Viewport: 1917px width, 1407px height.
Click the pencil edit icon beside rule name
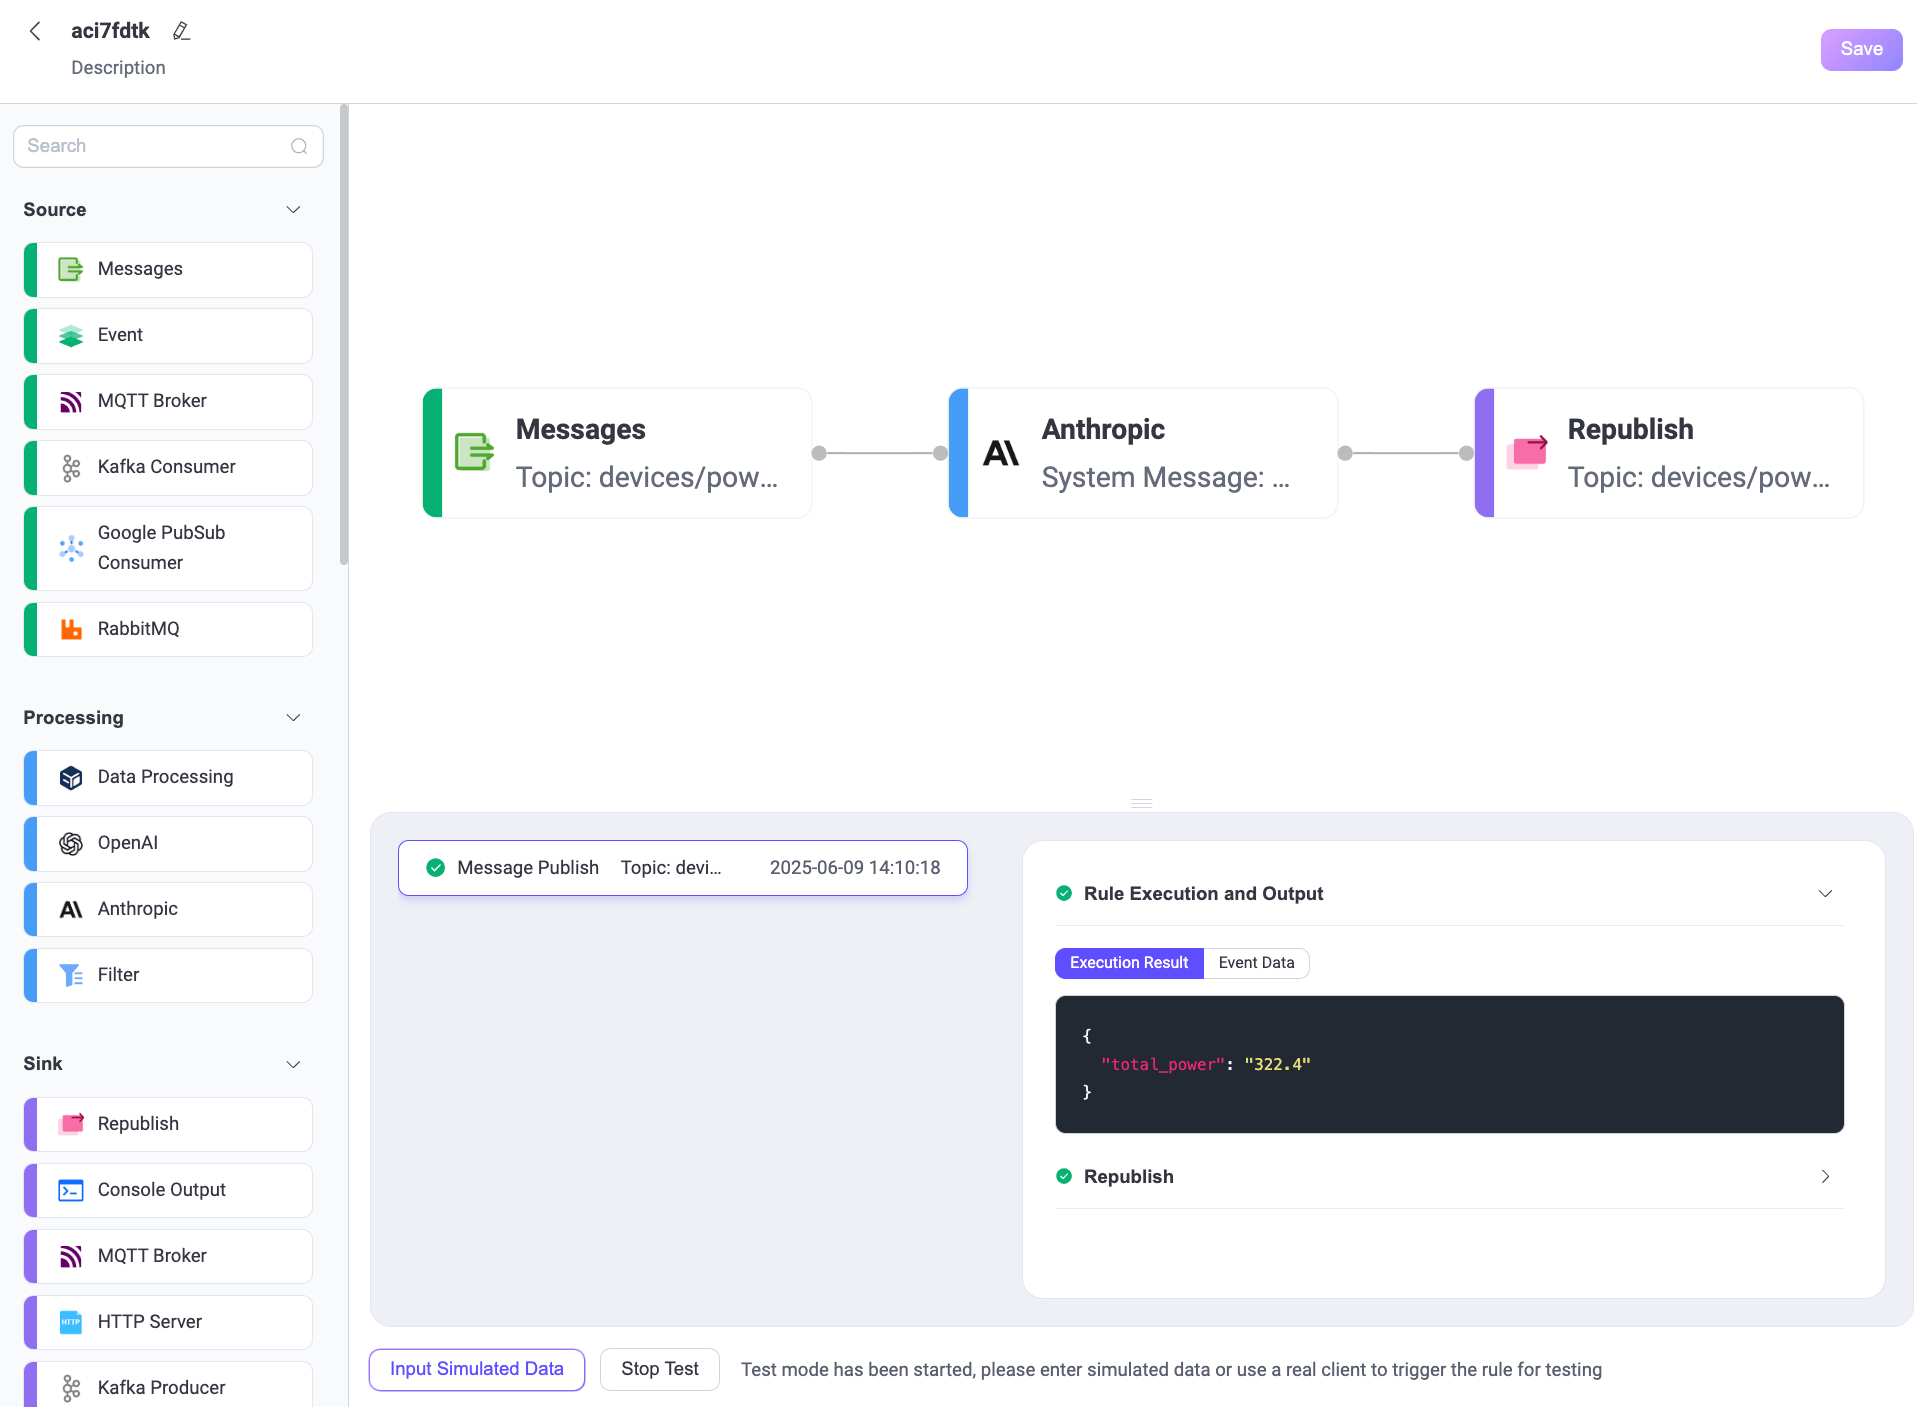tap(181, 31)
